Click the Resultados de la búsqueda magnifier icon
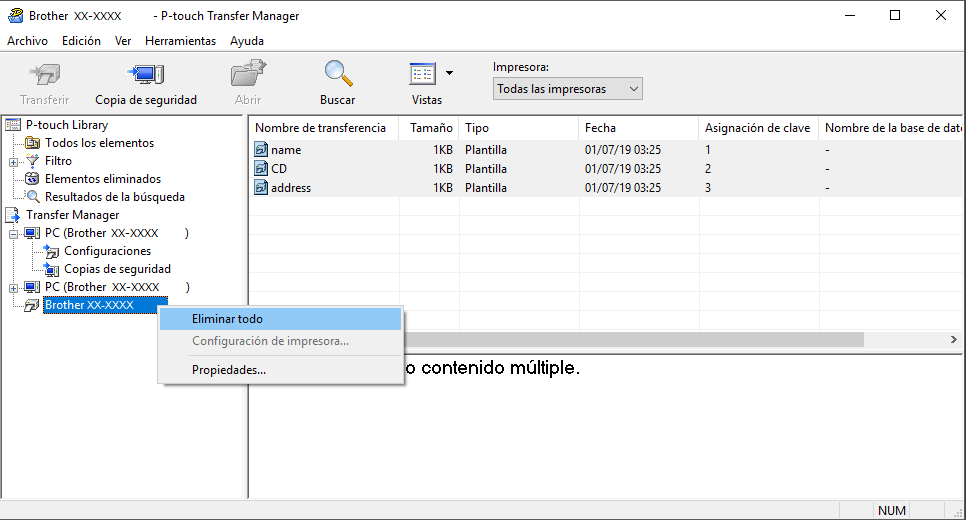 click(x=32, y=197)
